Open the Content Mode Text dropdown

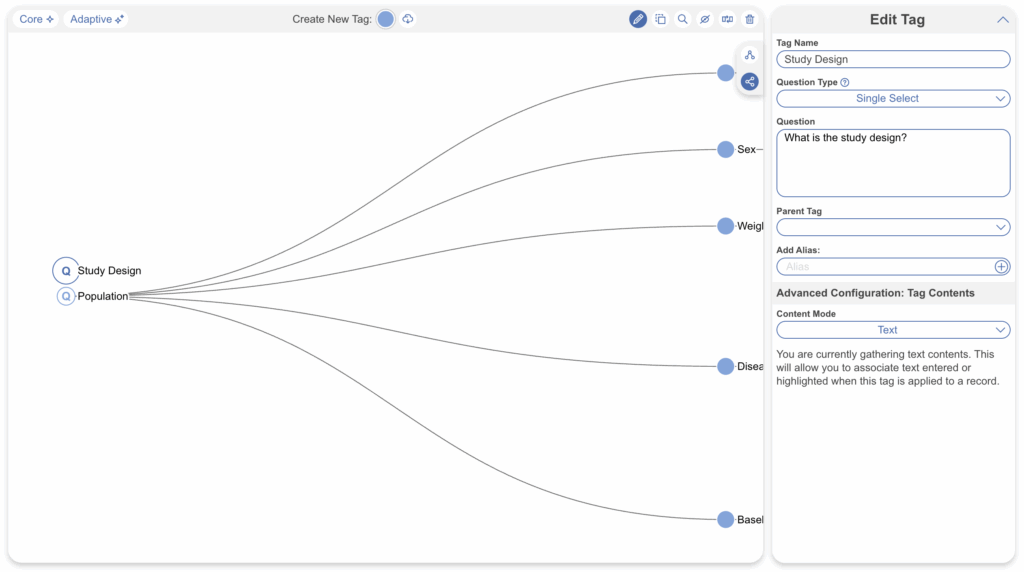(x=893, y=330)
